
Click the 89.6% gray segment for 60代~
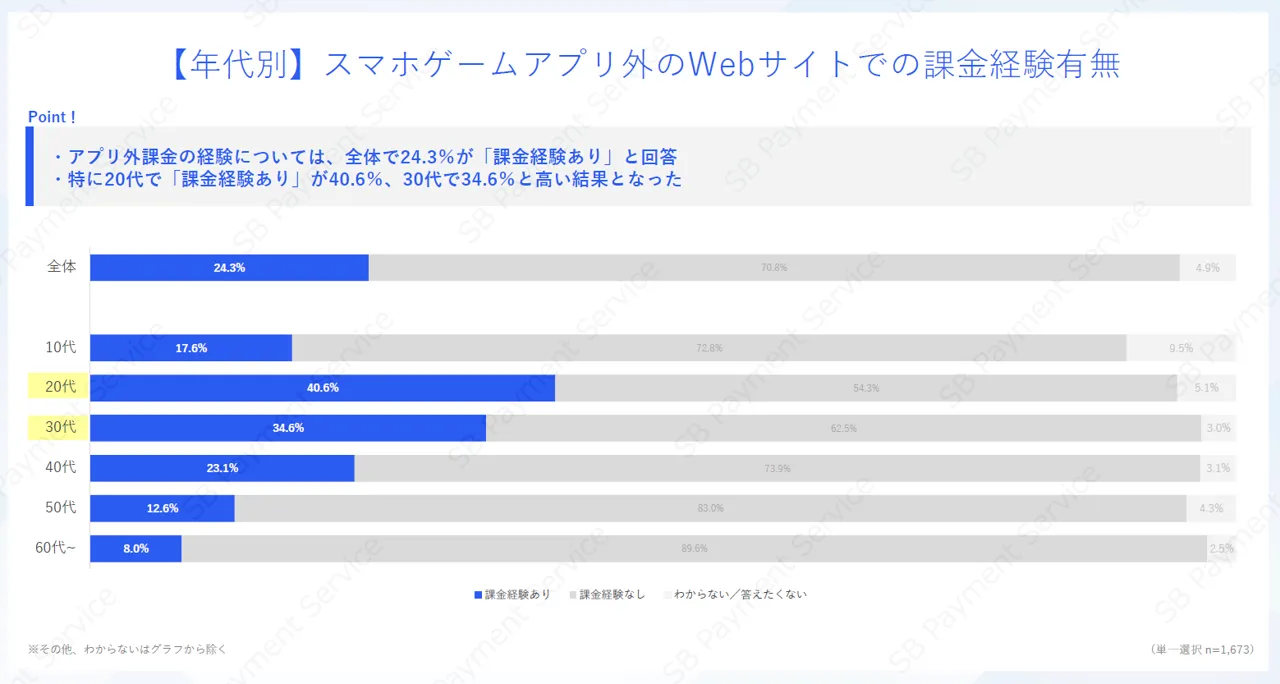(694, 548)
